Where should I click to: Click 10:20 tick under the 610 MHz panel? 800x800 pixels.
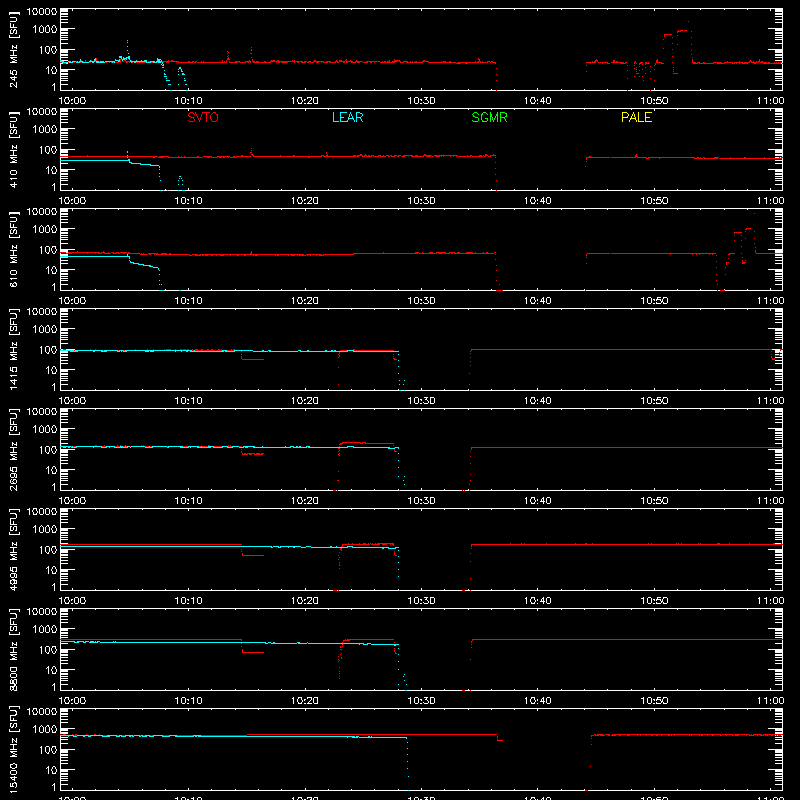click(x=305, y=301)
